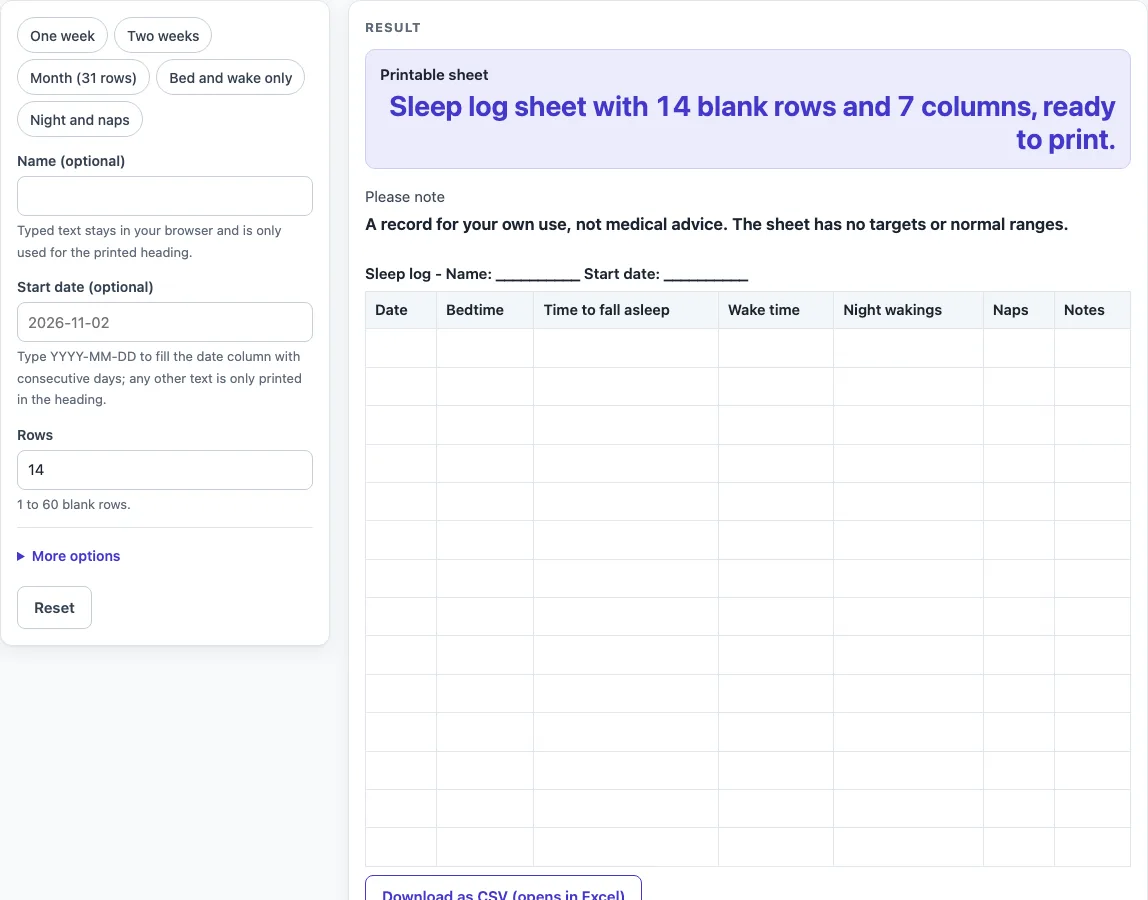Click the 'Type YYYY-MM-DD' date hint text
This screenshot has width=1148, height=900.
(160, 378)
